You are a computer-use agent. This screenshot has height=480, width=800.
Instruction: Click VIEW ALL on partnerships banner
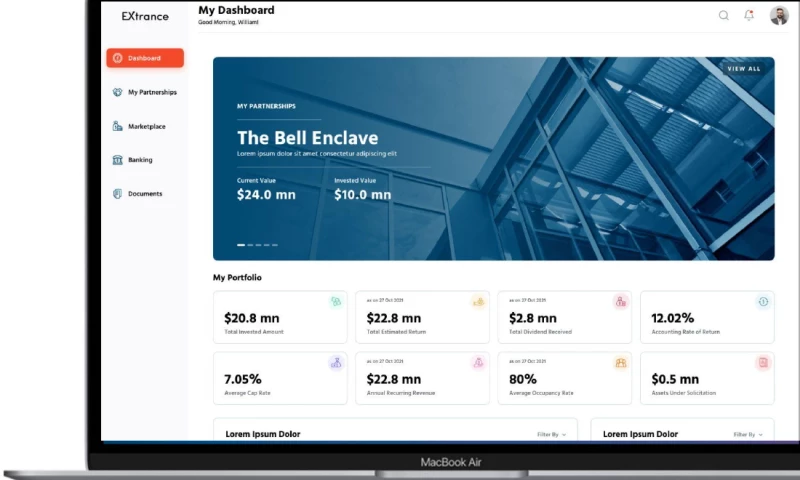click(x=744, y=69)
